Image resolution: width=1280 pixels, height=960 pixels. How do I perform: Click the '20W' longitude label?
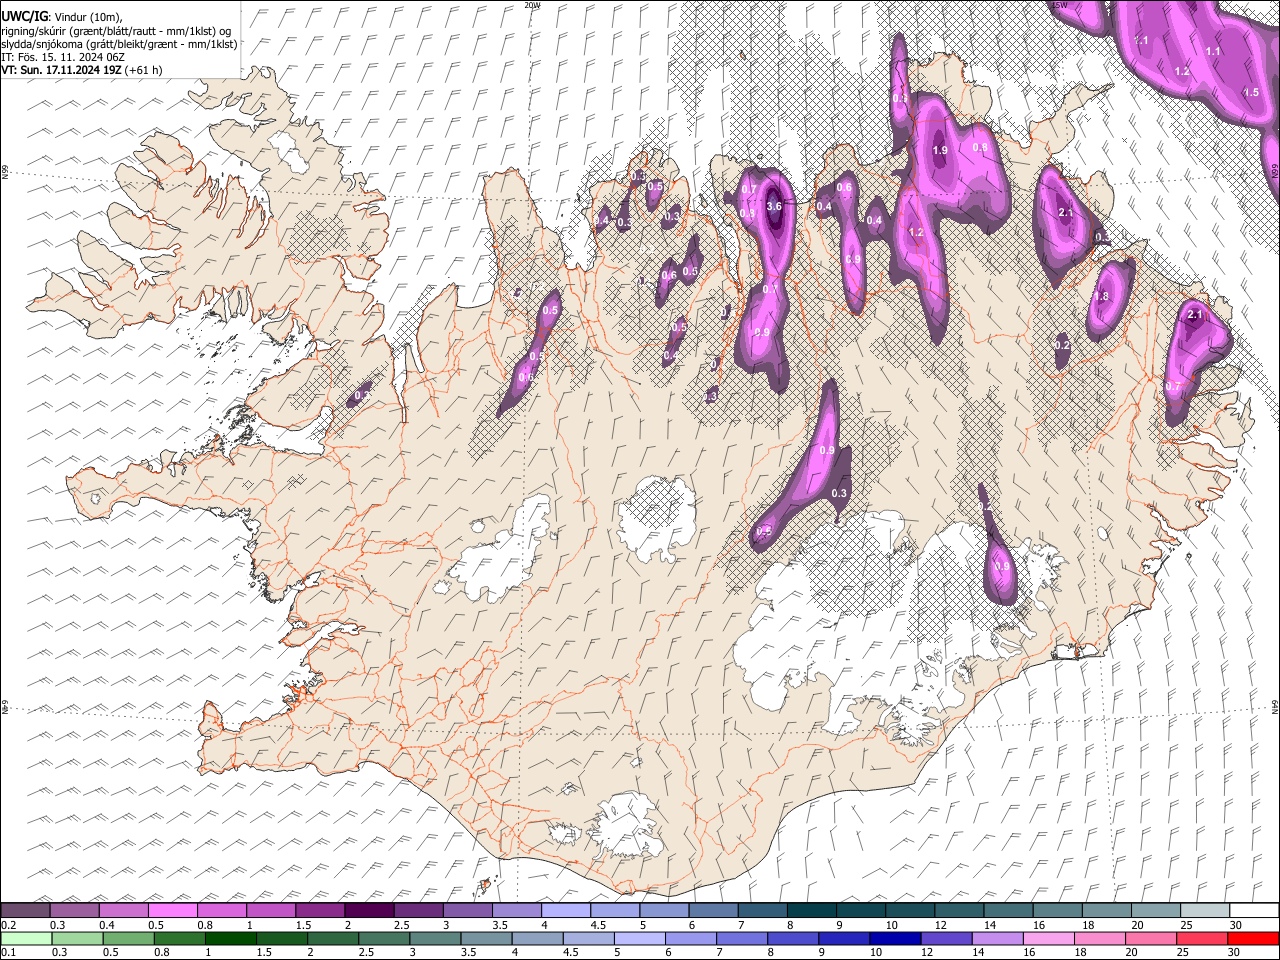(x=532, y=5)
